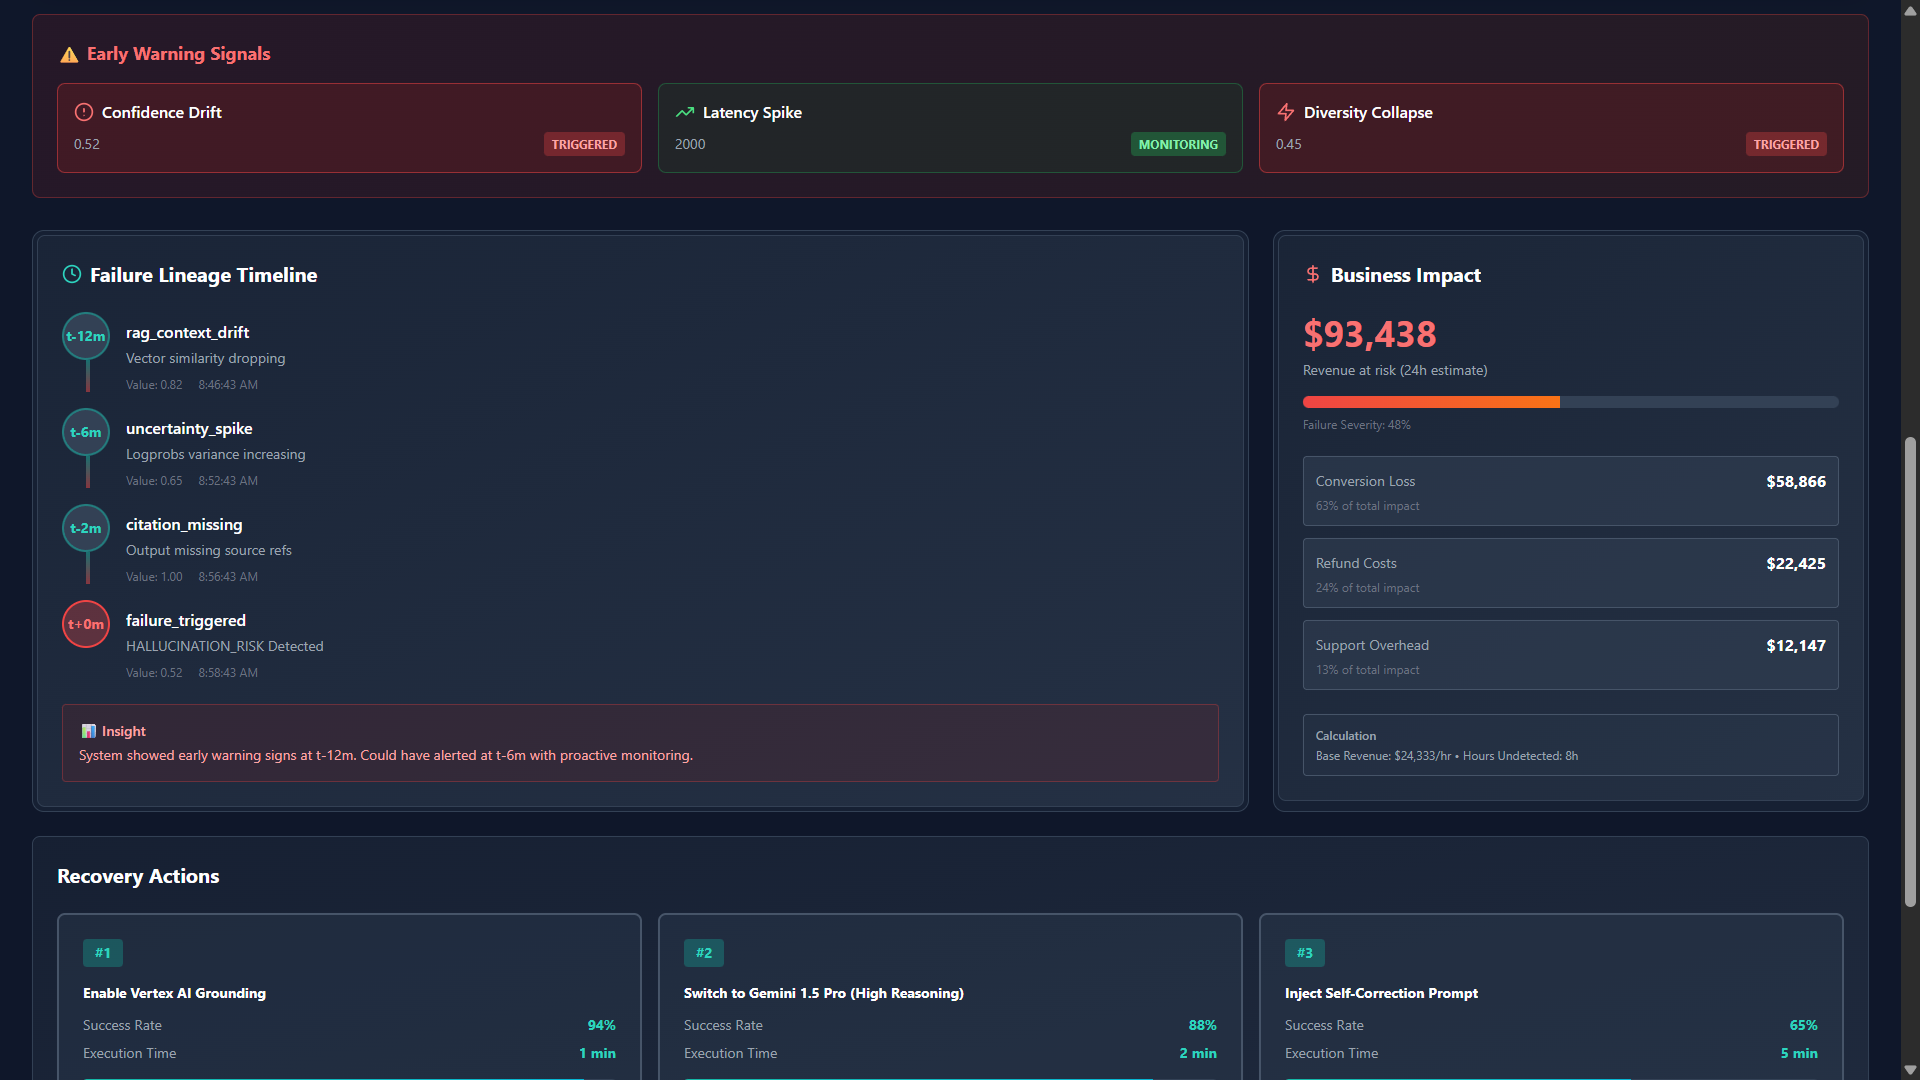Open the Refund Costs impact row

1570,574
